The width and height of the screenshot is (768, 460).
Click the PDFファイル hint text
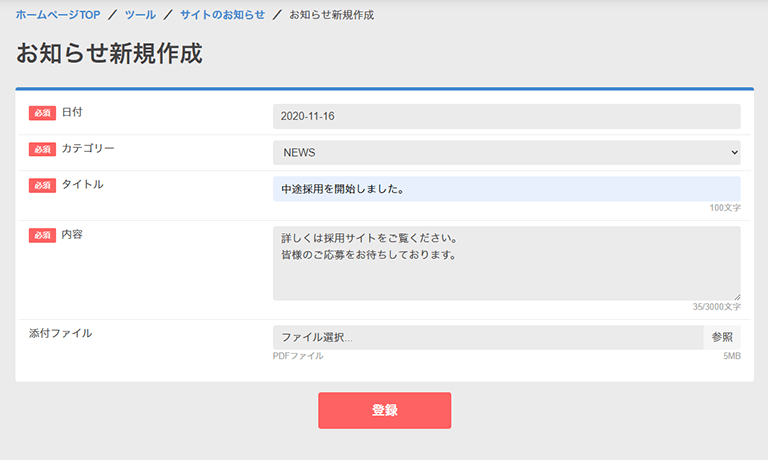tap(298, 356)
